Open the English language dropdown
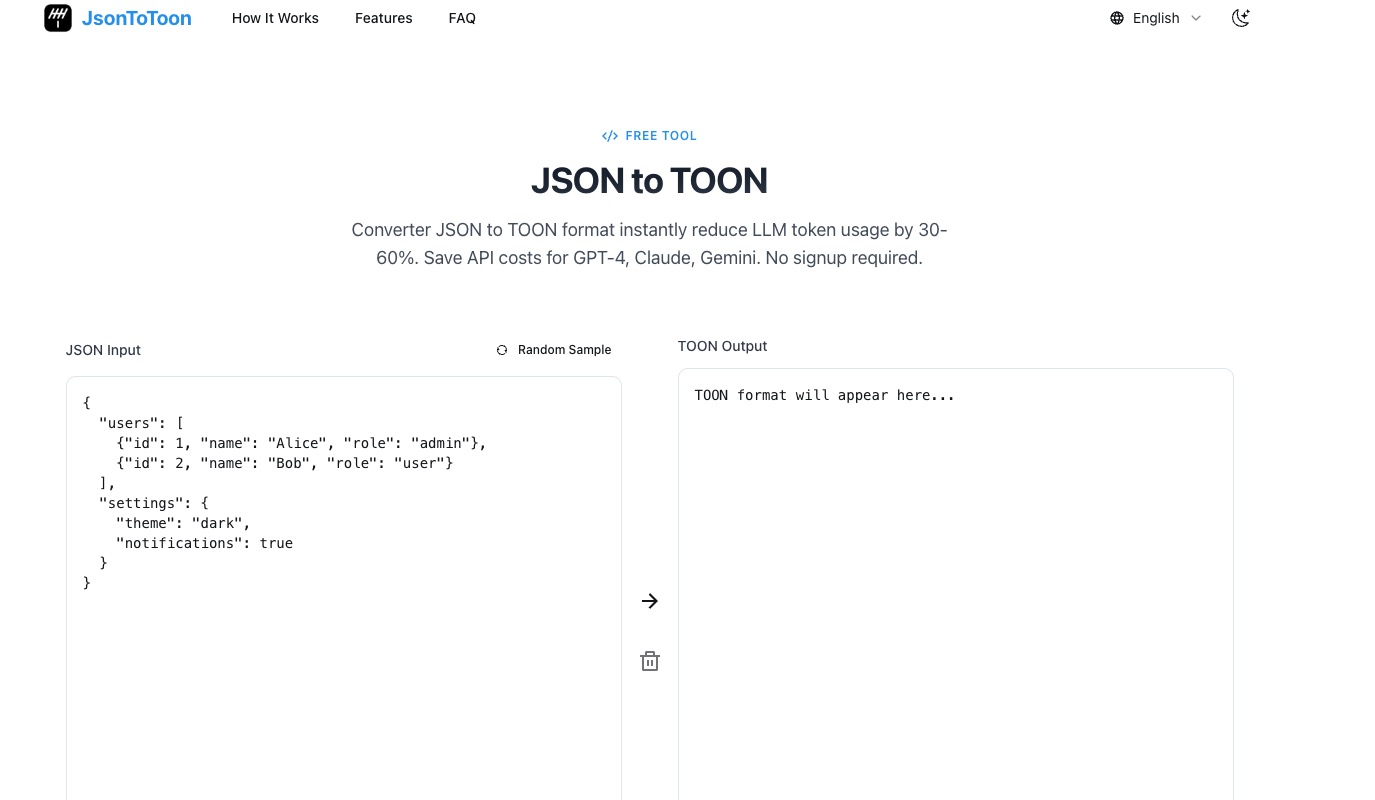The height and width of the screenshot is (800, 1375). coord(1156,18)
